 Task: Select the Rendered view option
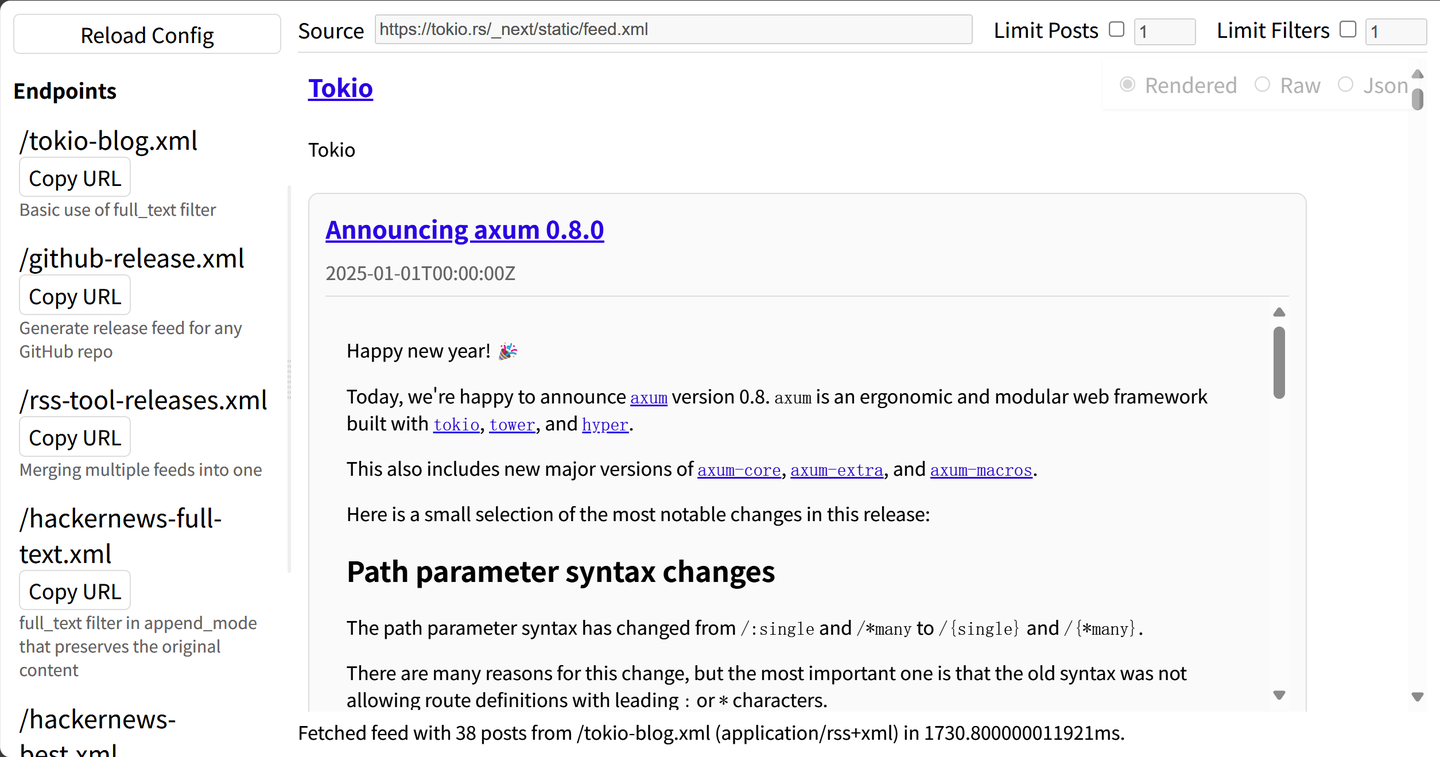coord(1128,85)
